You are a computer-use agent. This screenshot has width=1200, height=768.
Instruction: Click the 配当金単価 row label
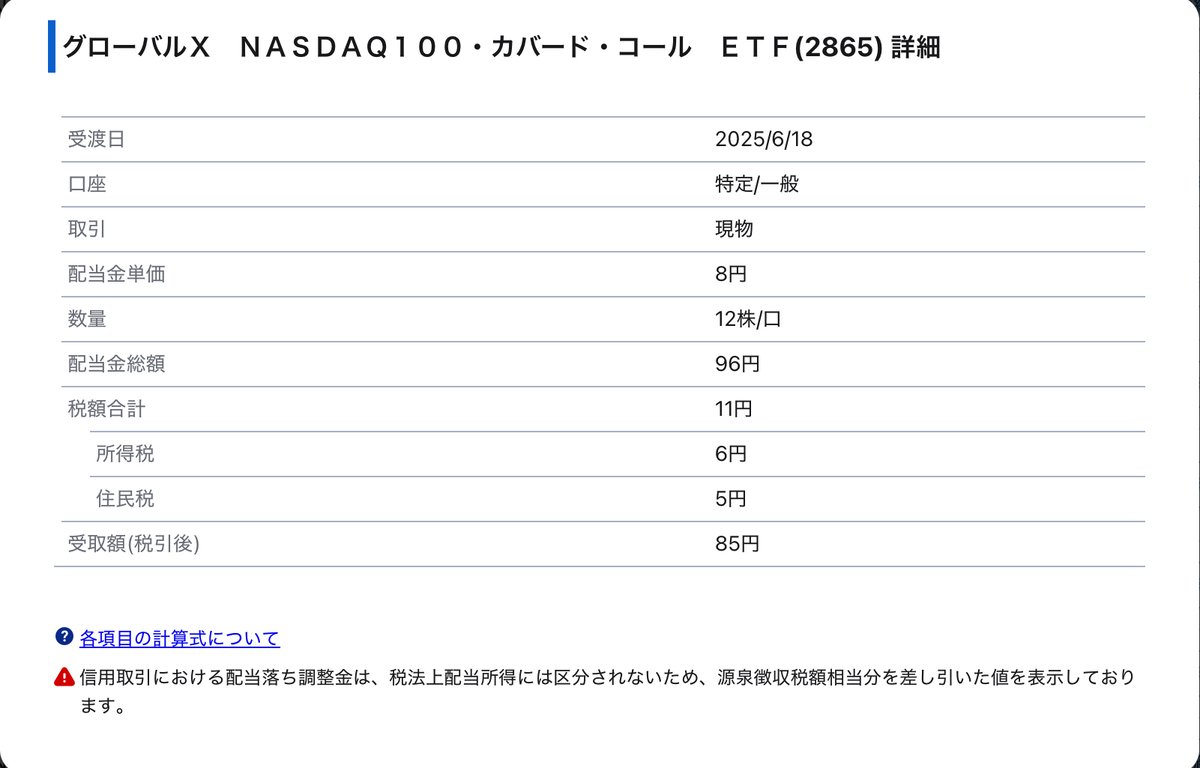pyautogui.click(x=116, y=274)
